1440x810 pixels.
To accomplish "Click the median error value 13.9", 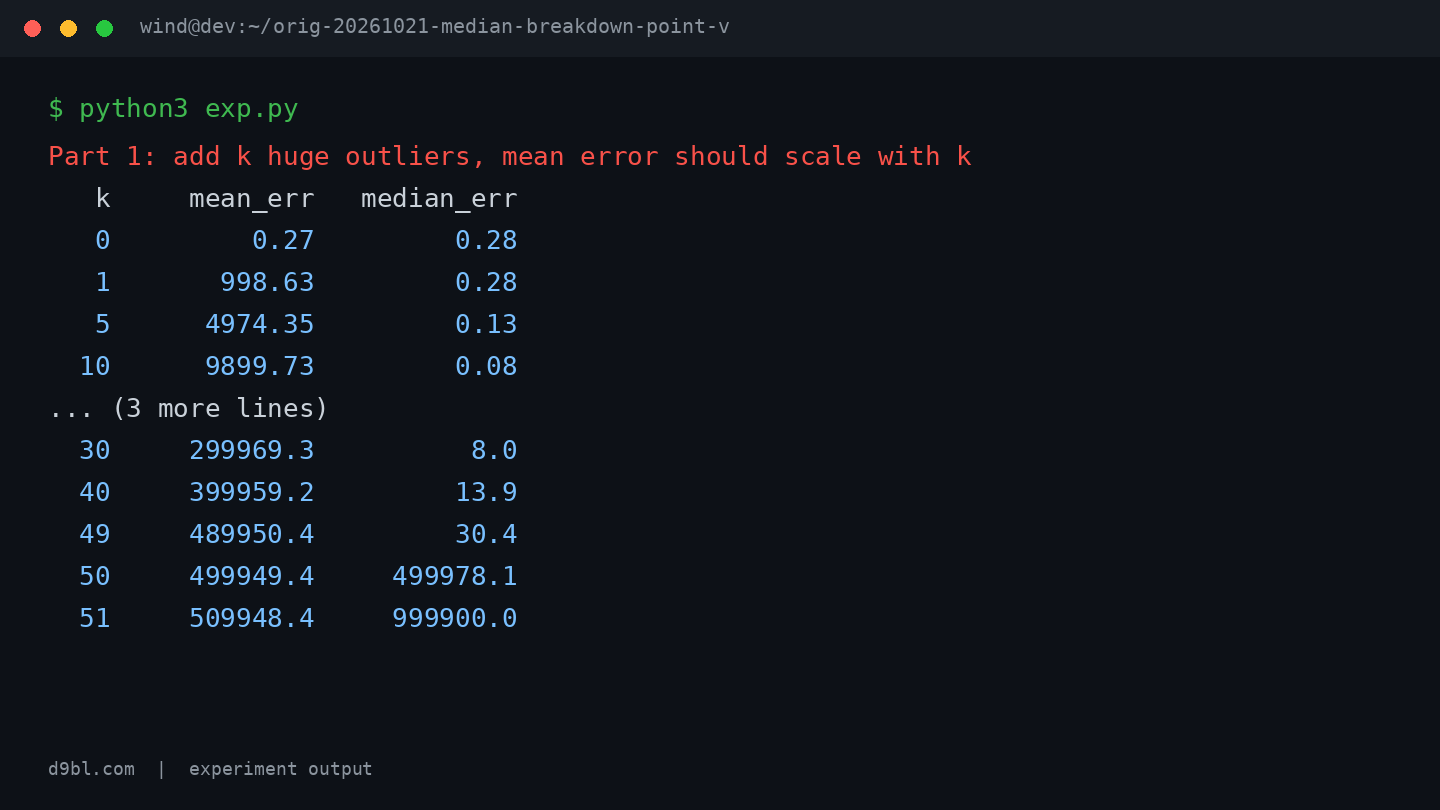I will (x=486, y=492).
